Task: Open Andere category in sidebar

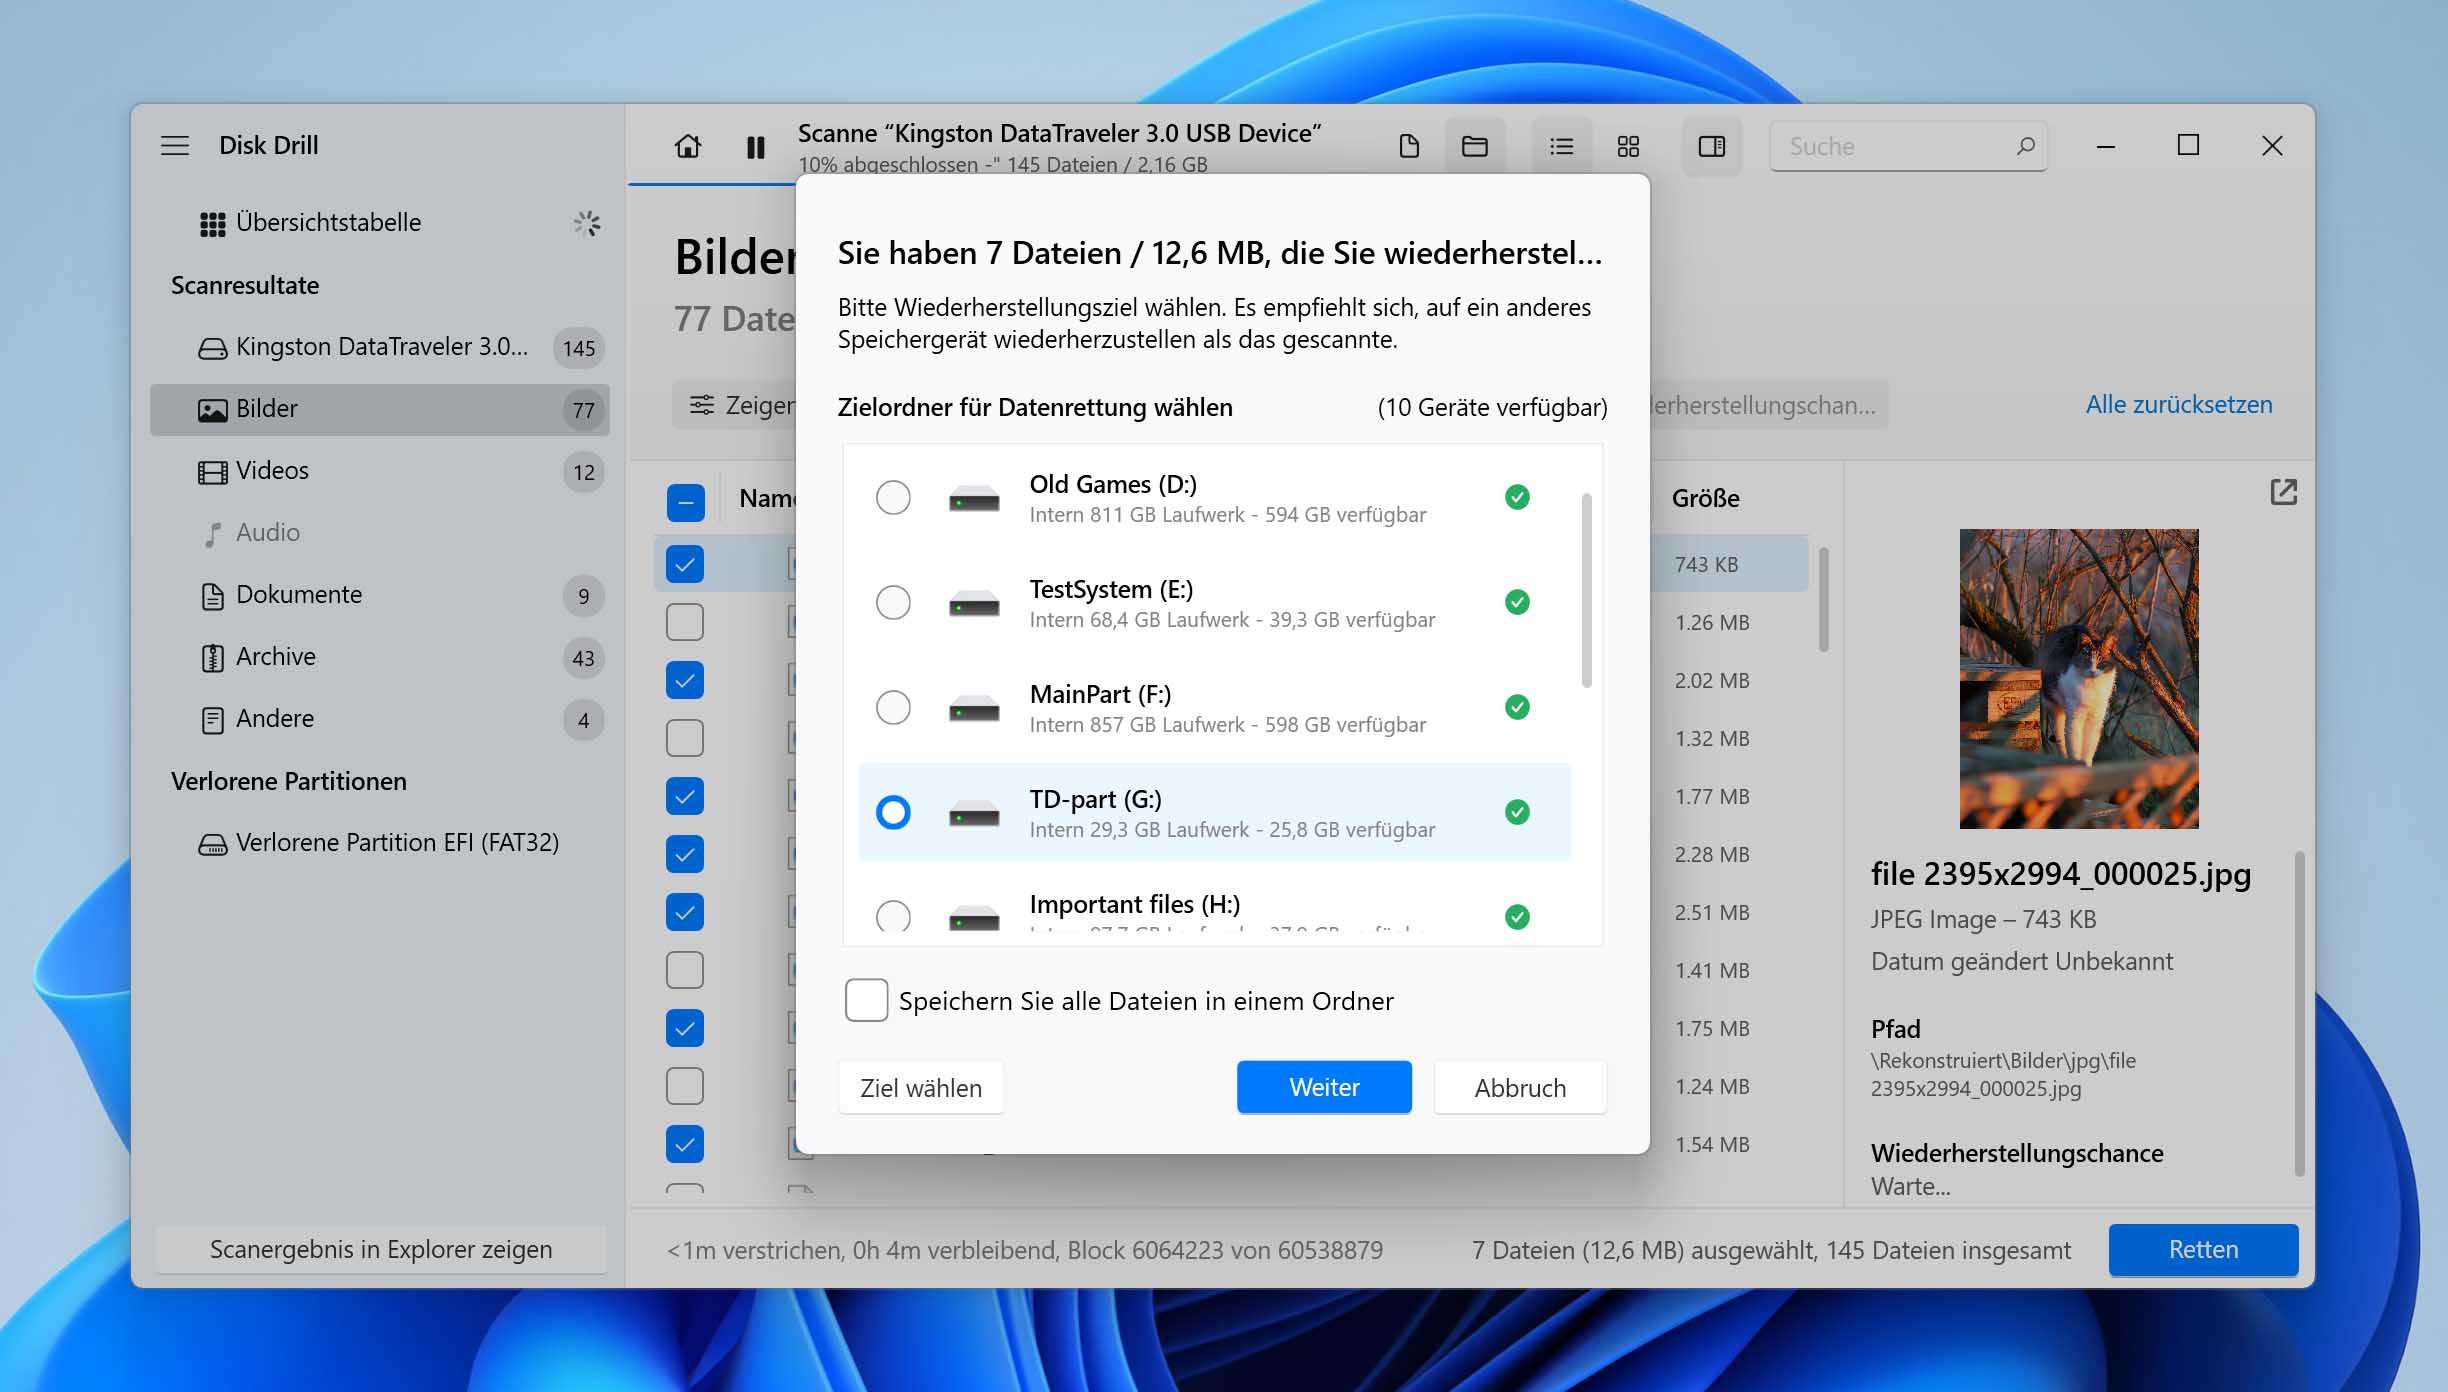Action: click(380, 719)
